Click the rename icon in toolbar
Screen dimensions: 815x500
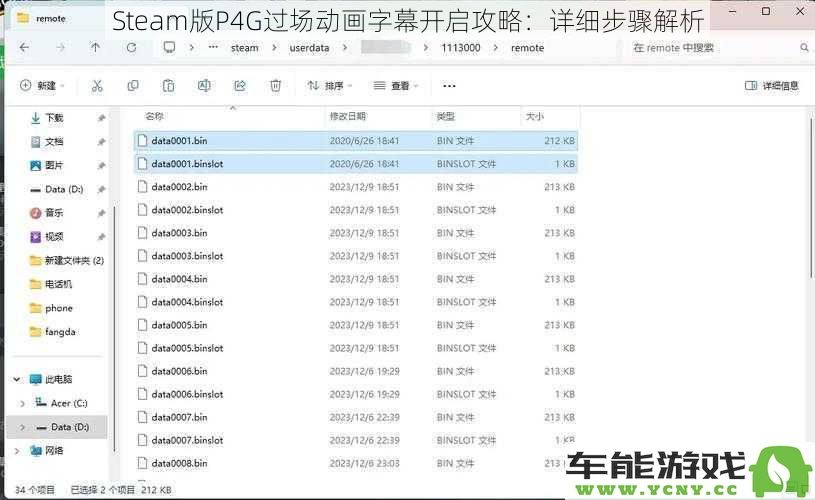(x=204, y=86)
